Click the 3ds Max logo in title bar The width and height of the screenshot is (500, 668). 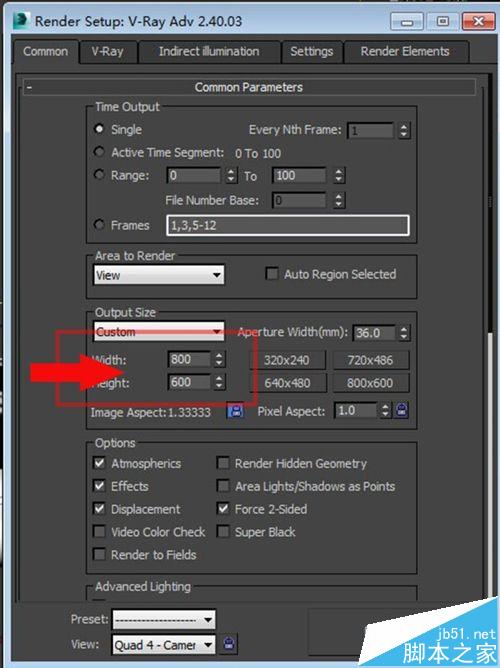(22, 21)
